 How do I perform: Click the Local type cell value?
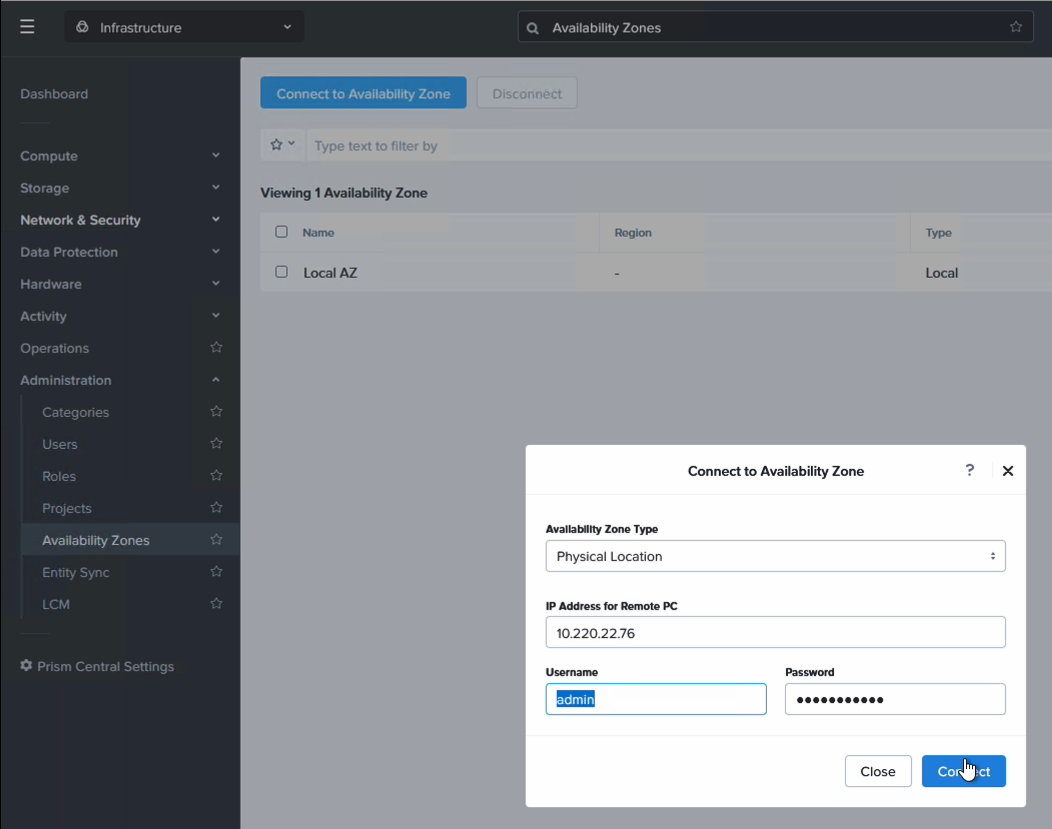(941, 273)
